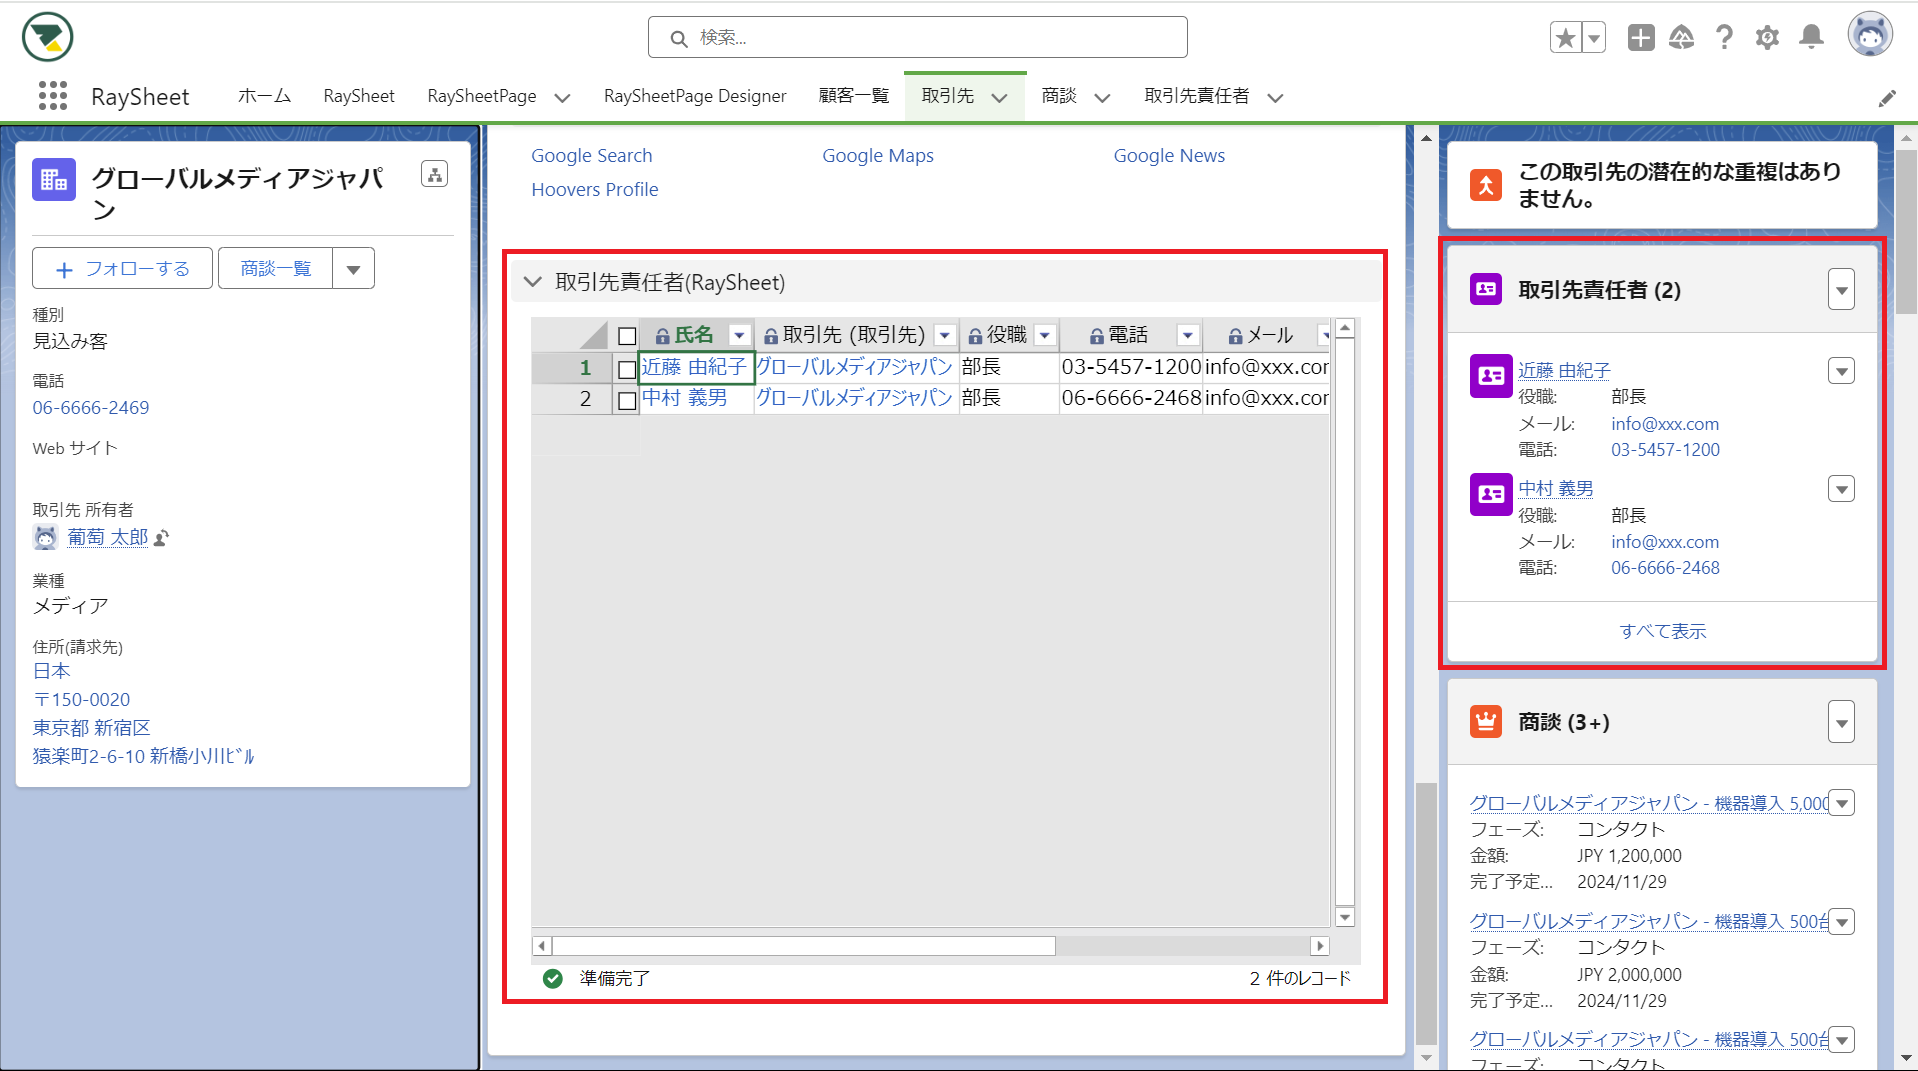Click the 取引先責任者 related list icon
Viewport: 1918px width, 1071px height.
[x=1486, y=290]
